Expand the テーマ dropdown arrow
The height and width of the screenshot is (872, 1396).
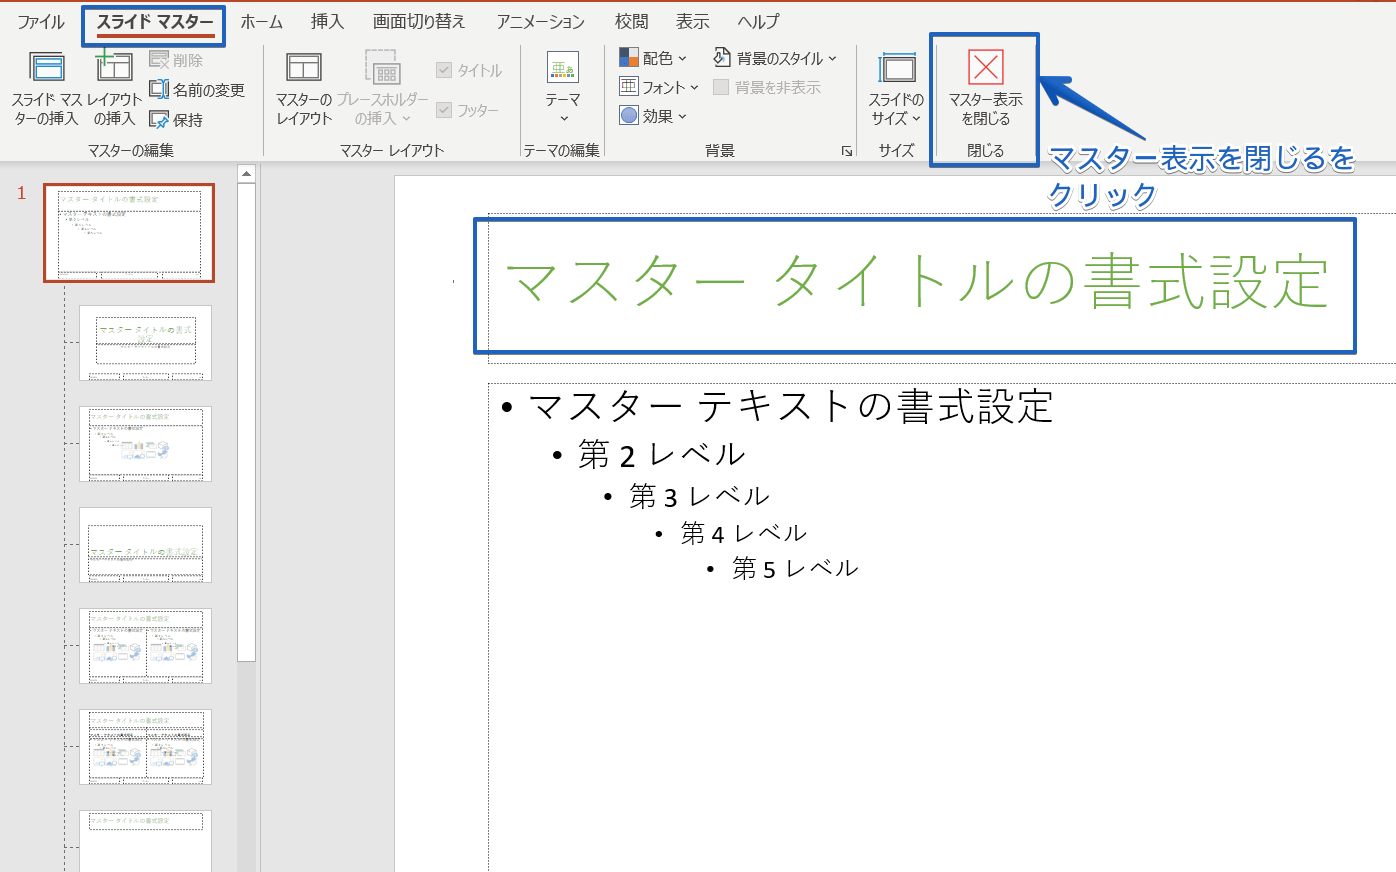click(563, 119)
